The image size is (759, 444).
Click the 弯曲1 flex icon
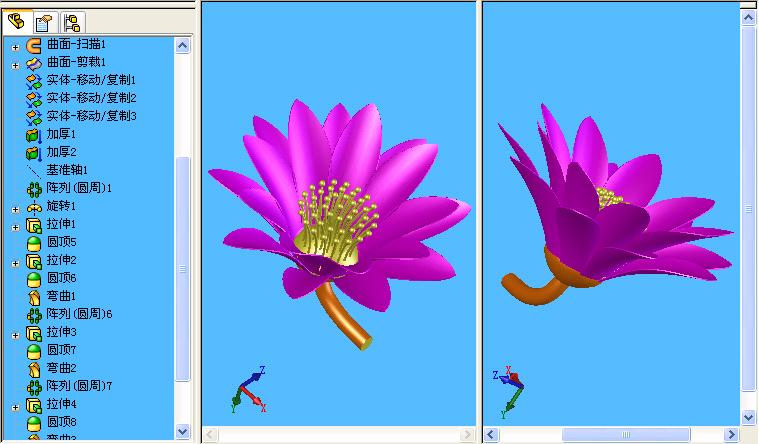34,297
